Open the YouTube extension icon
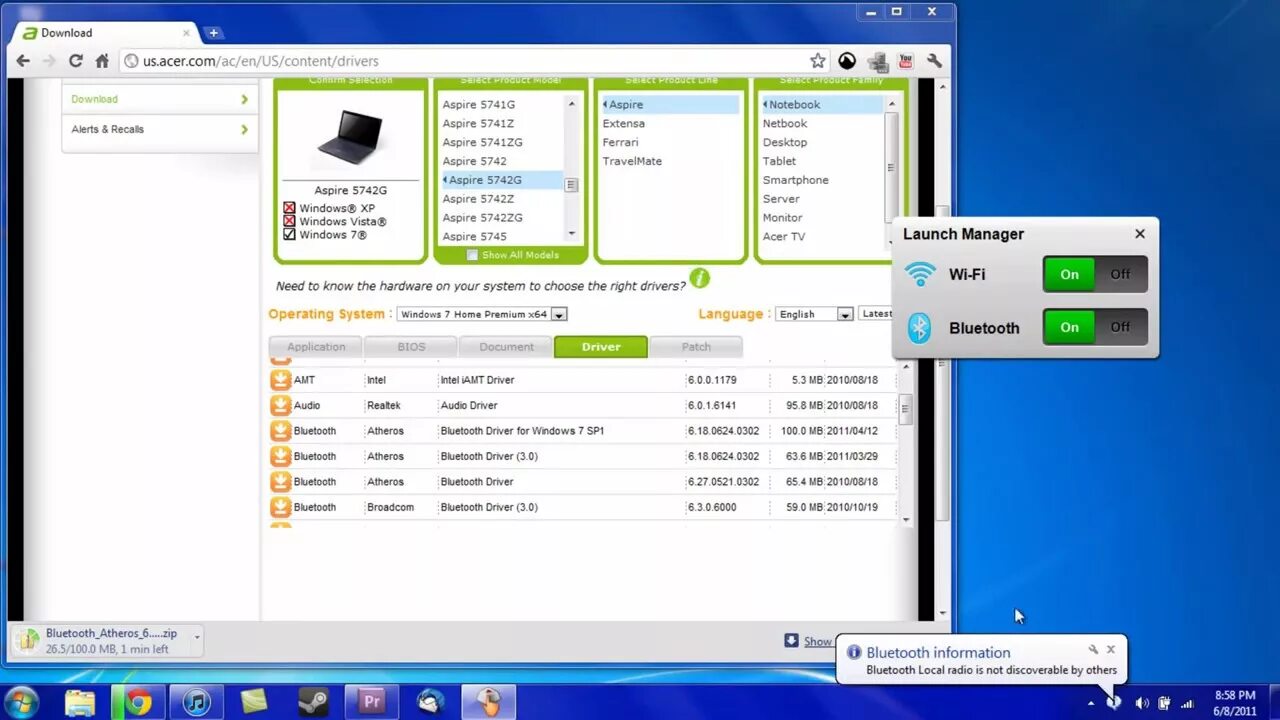This screenshot has width=1280, height=720. [x=906, y=61]
